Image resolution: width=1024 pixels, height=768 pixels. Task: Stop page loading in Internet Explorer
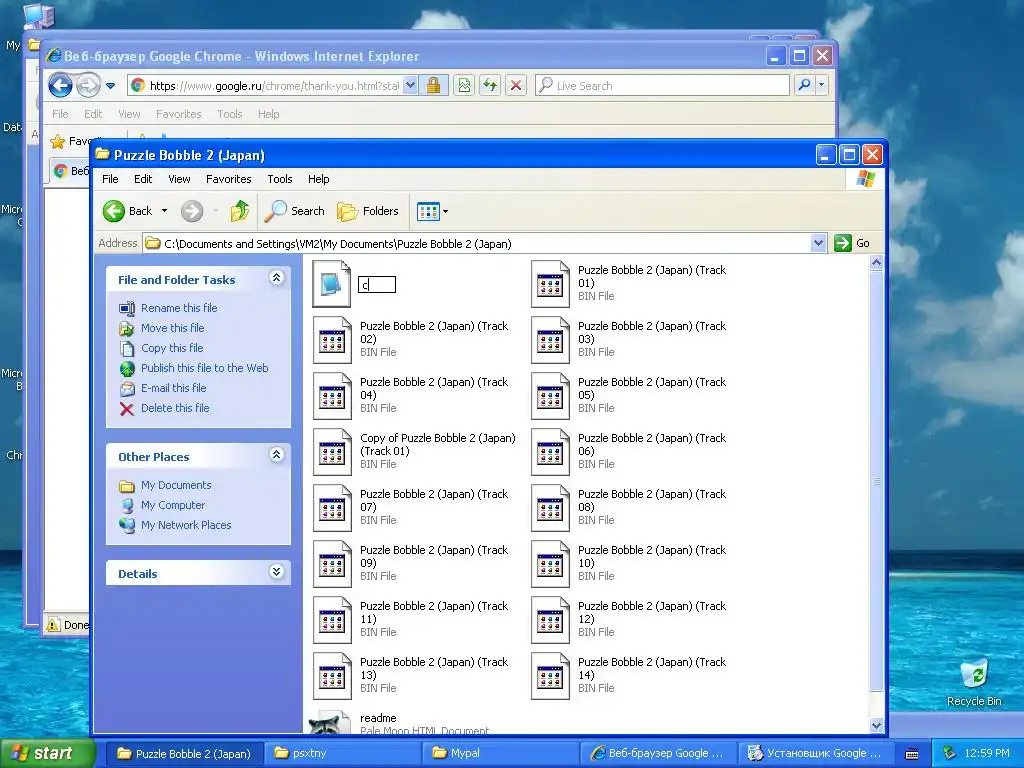point(516,86)
